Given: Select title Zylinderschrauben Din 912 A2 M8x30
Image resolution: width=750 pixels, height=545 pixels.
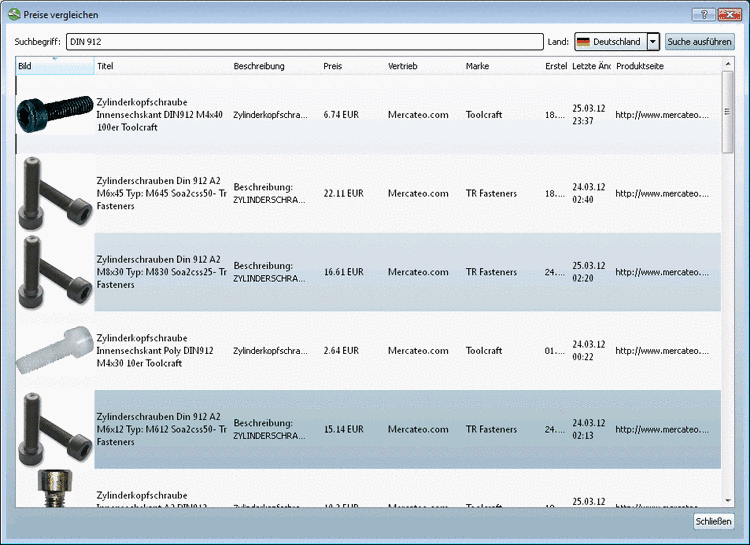Looking at the screenshot, I should tap(162, 272).
